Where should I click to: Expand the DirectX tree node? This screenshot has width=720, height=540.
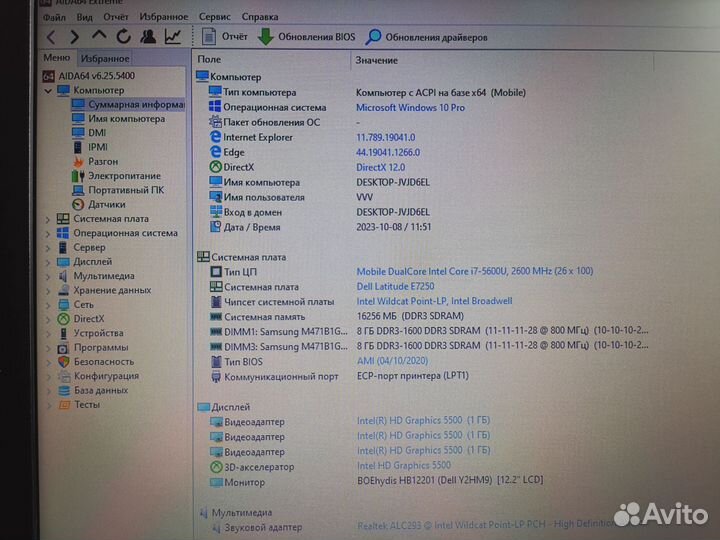tap(48, 320)
